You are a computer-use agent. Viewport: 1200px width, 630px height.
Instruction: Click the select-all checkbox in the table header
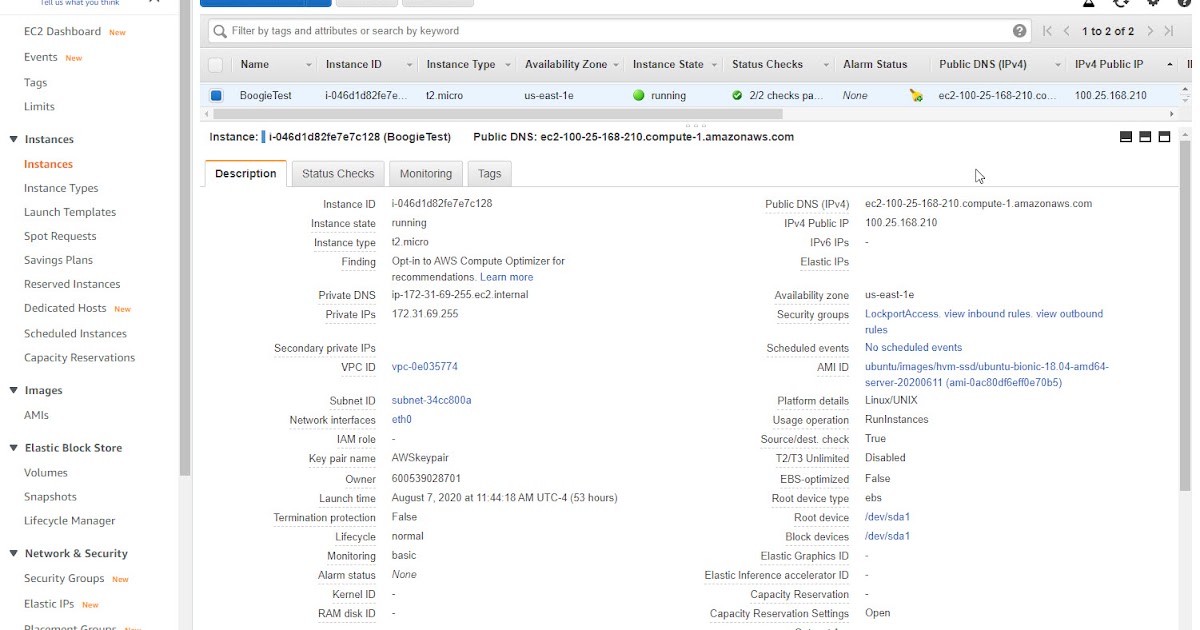[x=214, y=64]
